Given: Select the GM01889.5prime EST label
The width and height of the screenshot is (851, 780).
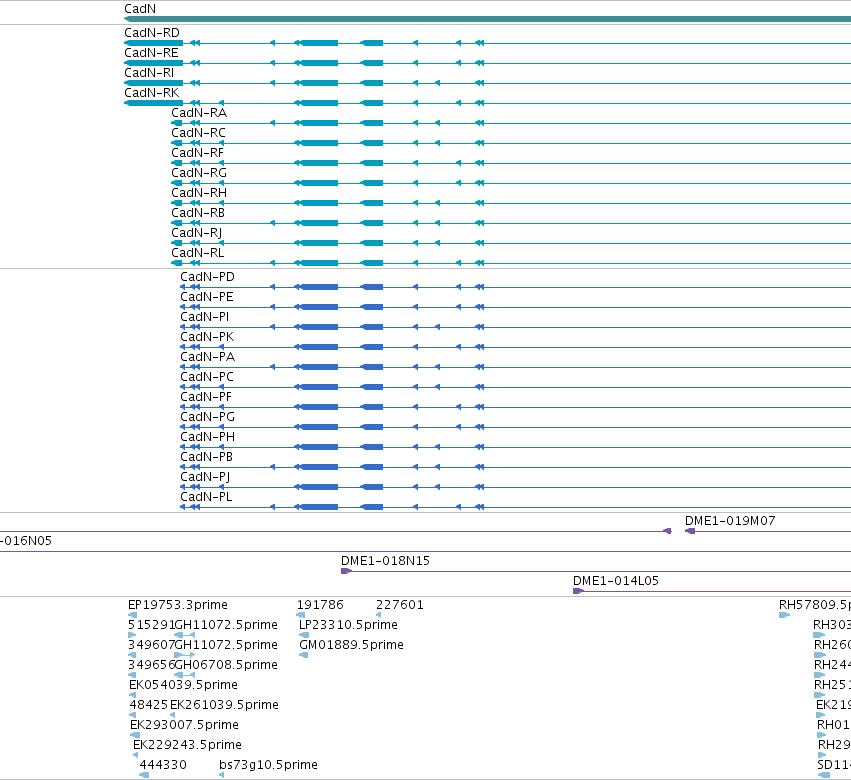Looking at the screenshot, I should (x=352, y=645).
